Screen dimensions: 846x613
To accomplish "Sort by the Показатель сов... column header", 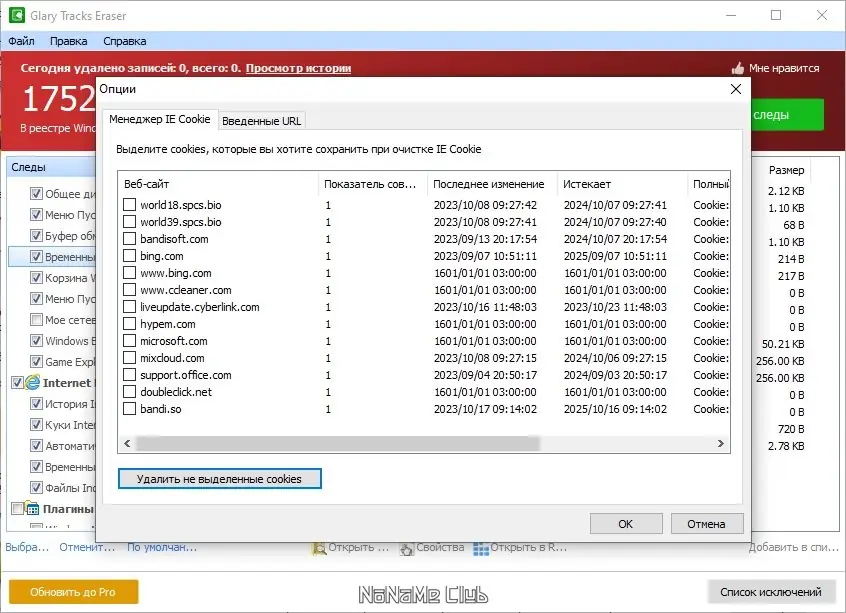I will [x=373, y=184].
